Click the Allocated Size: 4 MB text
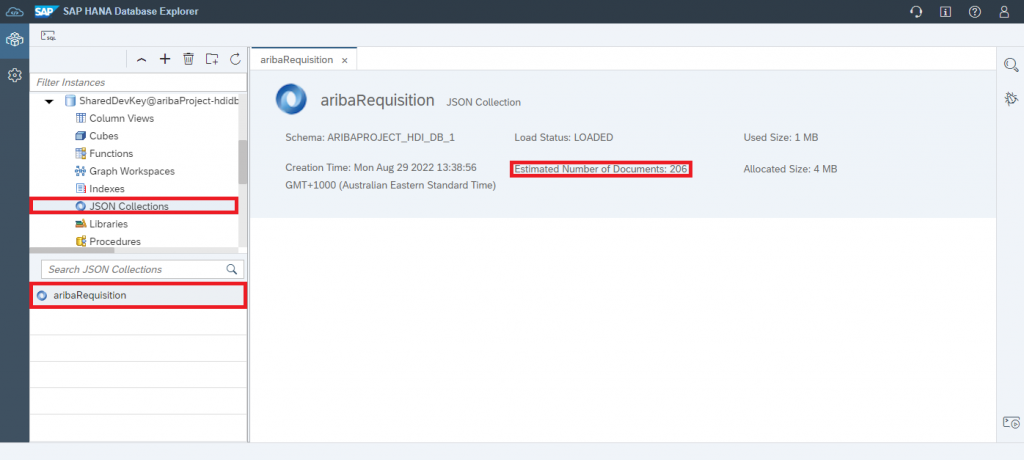The height and width of the screenshot is (460, 1024). [790, 169]
